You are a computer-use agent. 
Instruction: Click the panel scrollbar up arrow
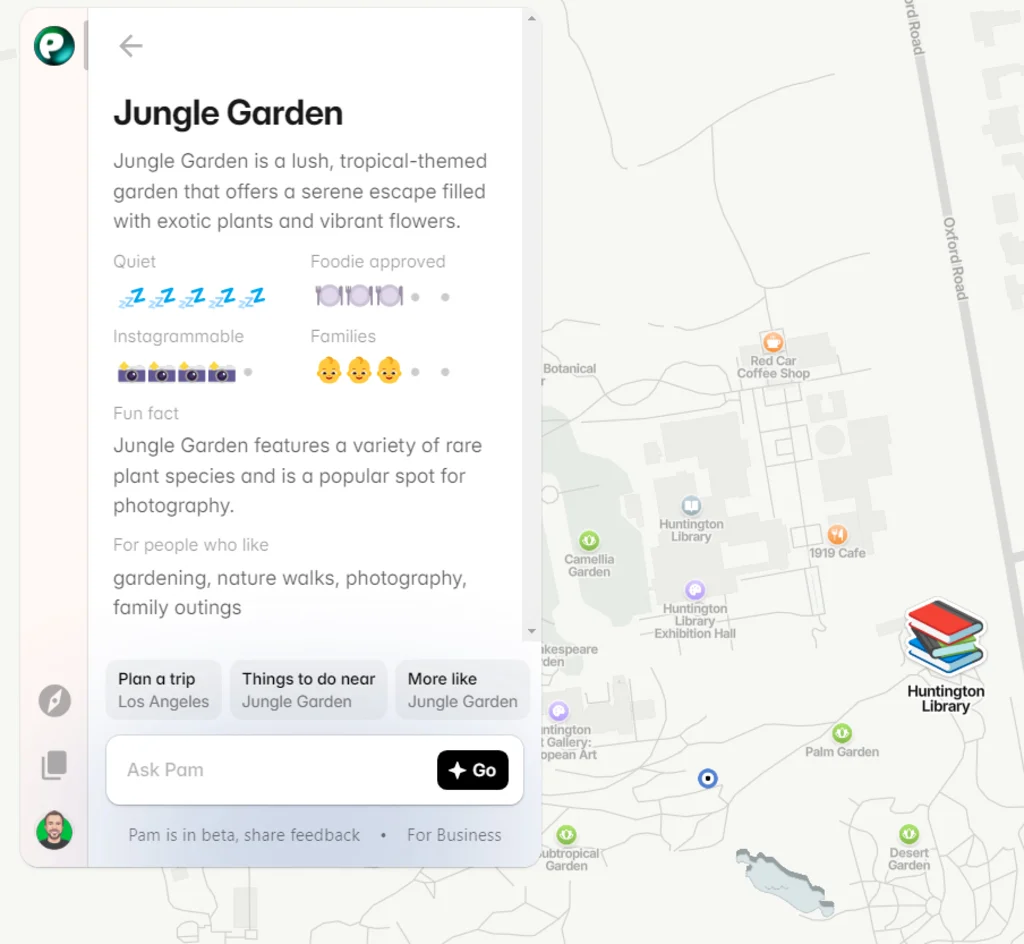point(532,18)
